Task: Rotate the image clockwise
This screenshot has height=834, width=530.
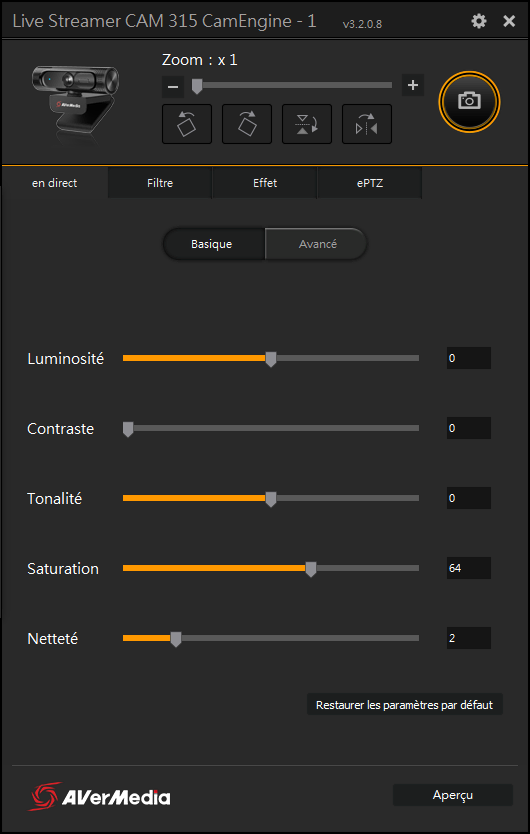Action: [x=247, y=124]
